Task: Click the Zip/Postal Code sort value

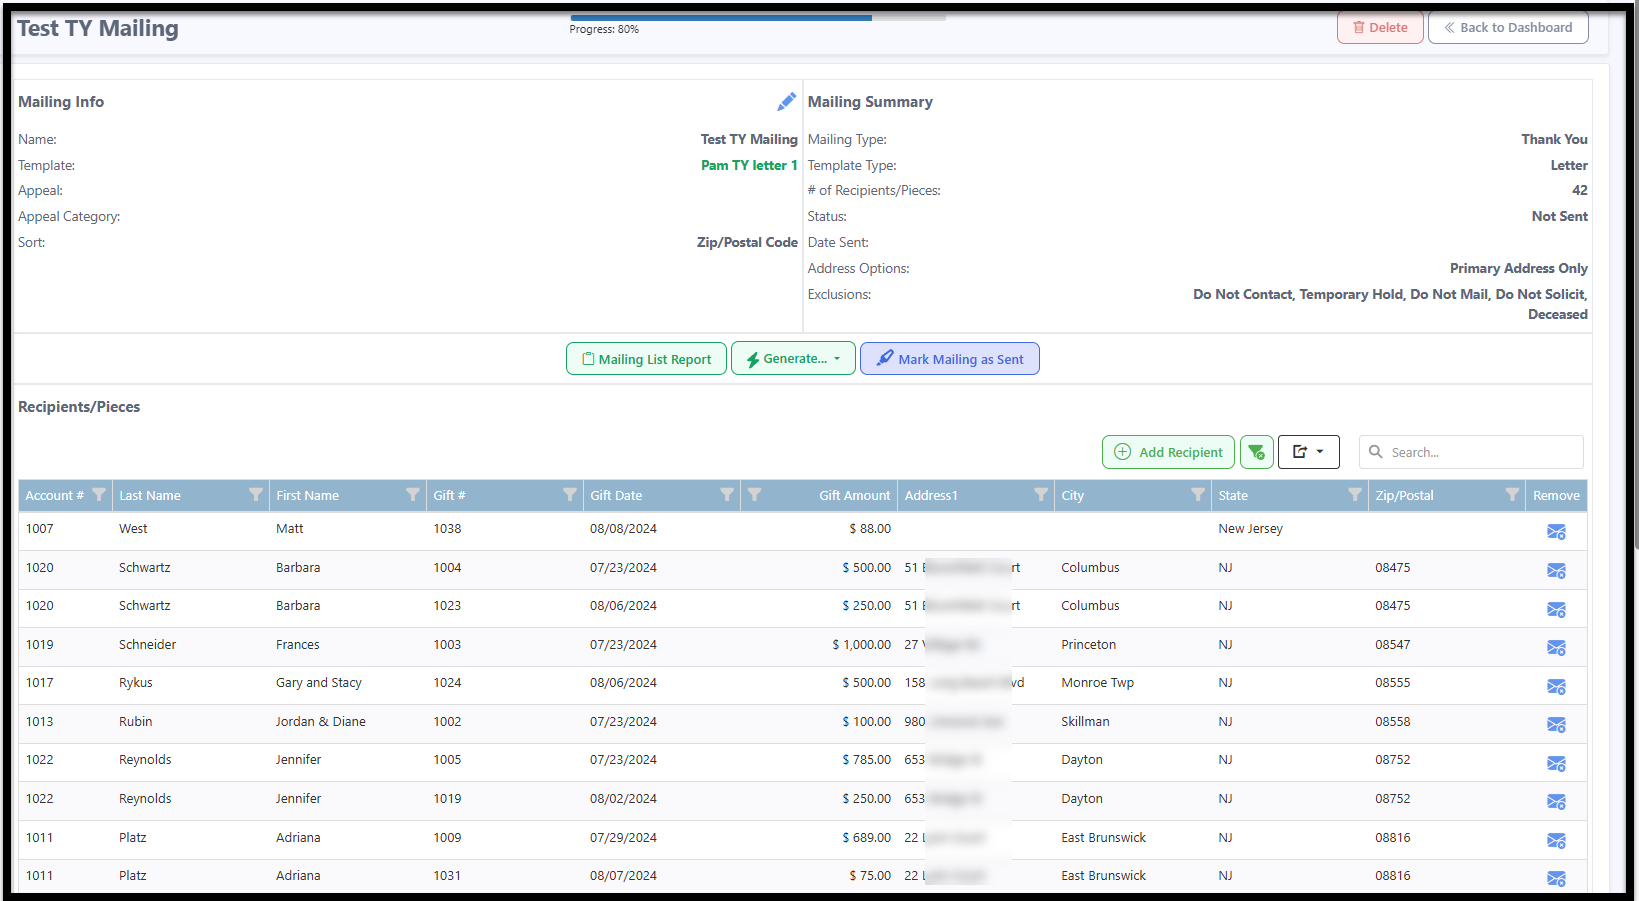Action: (x=747, y=242)
